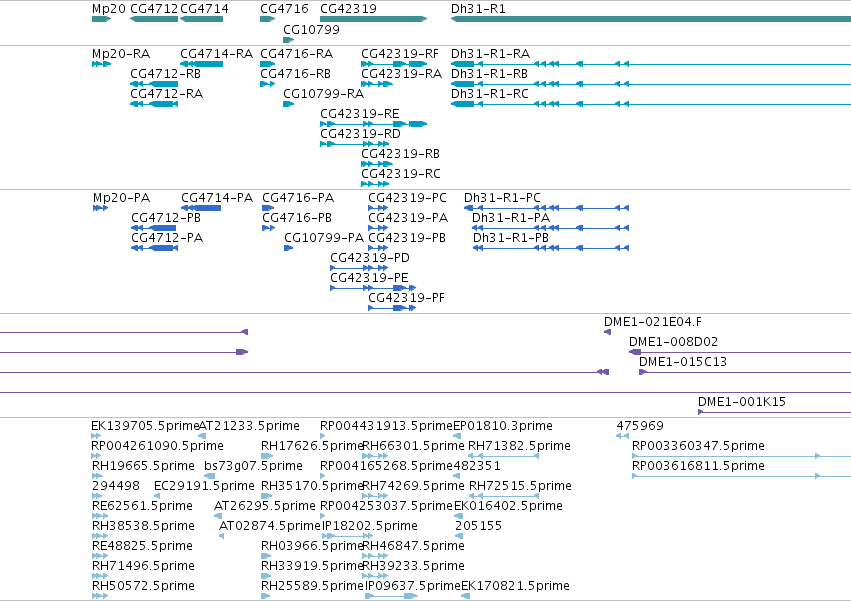This screenshot has height=601, width=851.
Task: Click EST AT26295.5prime
Action: coord(264,507)
